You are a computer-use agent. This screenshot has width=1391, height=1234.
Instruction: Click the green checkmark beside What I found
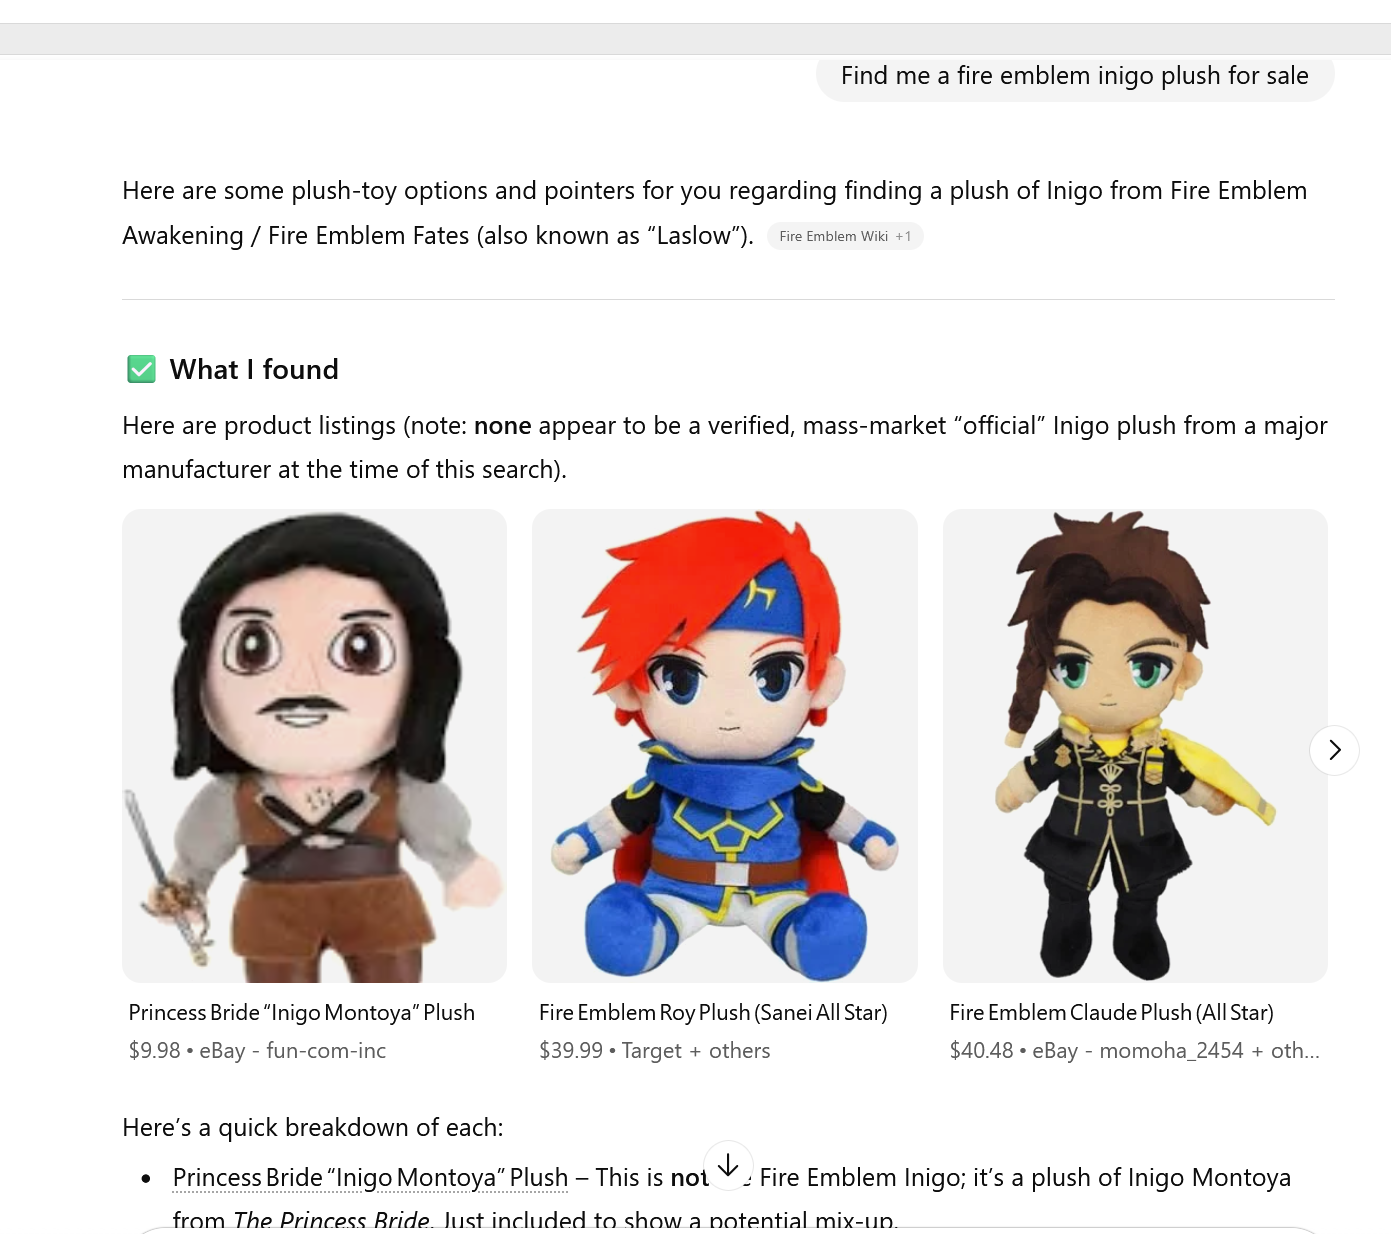(x=141, y=369)
